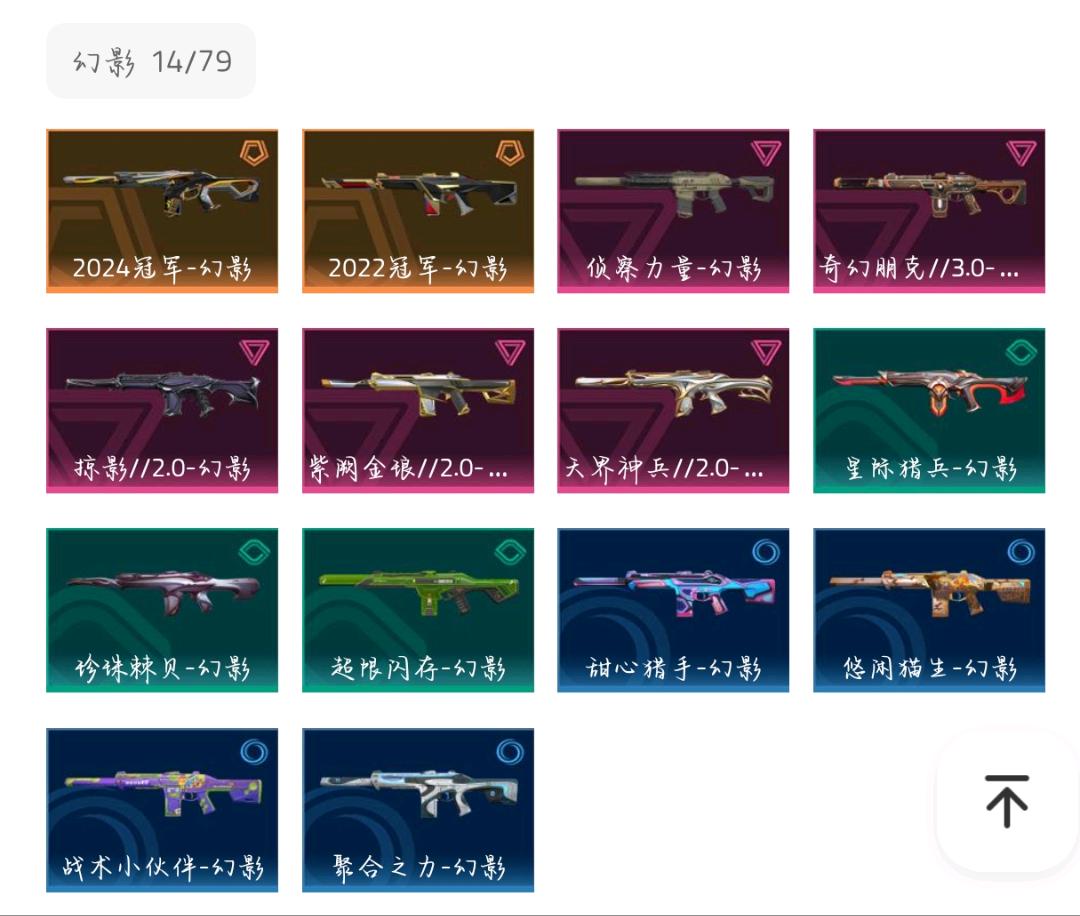Click the 2022冠军-幻影 label text
The image size is (1080, 916).
[x=418, y=268]
